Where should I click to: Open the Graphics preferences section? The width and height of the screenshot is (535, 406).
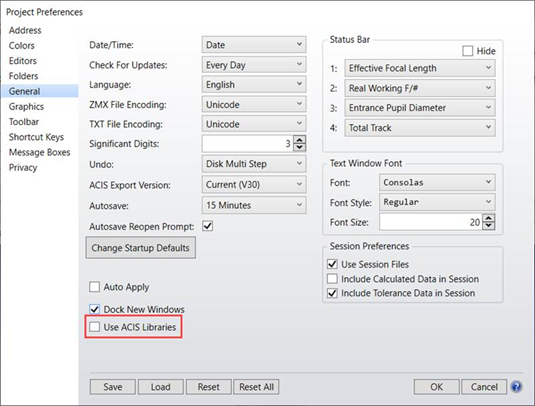[26, 106]
